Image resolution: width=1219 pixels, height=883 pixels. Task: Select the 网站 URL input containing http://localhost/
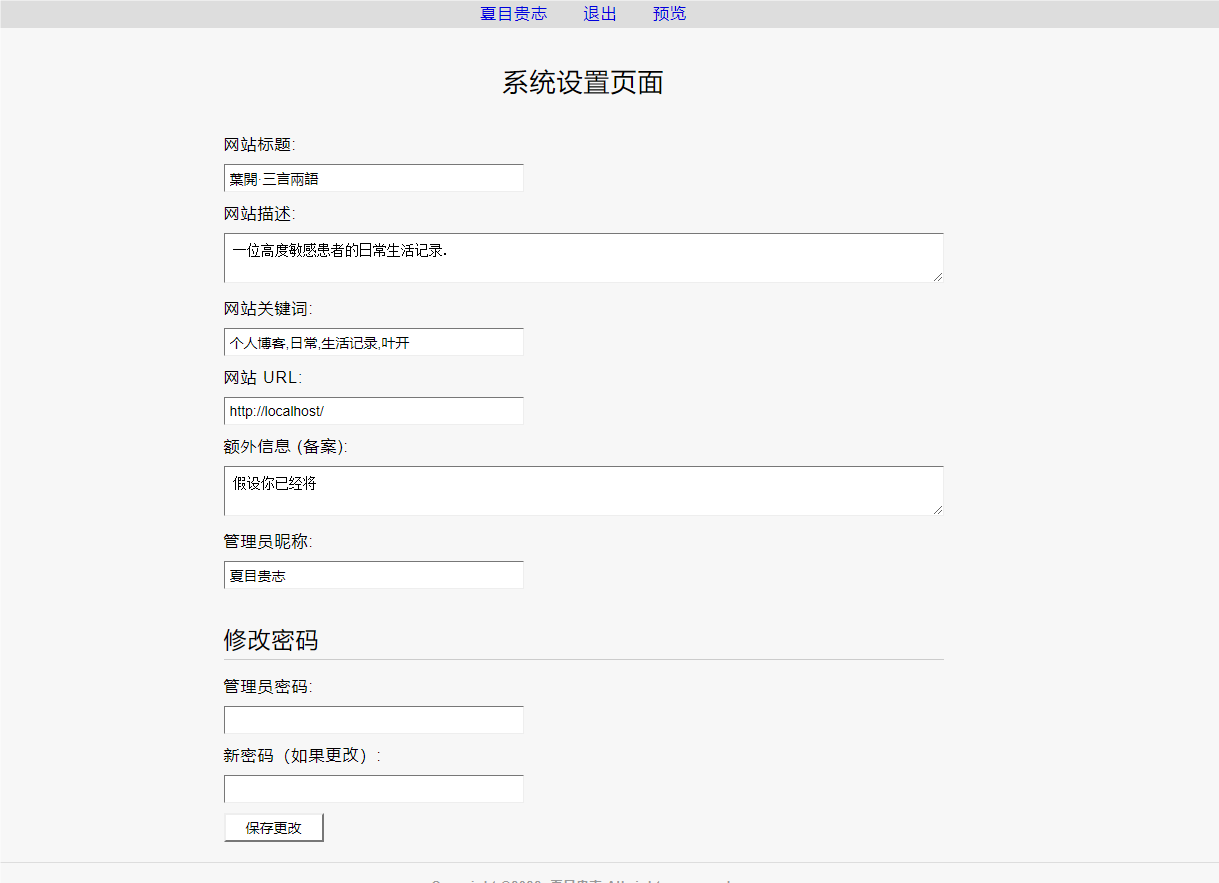click(373, 411)
